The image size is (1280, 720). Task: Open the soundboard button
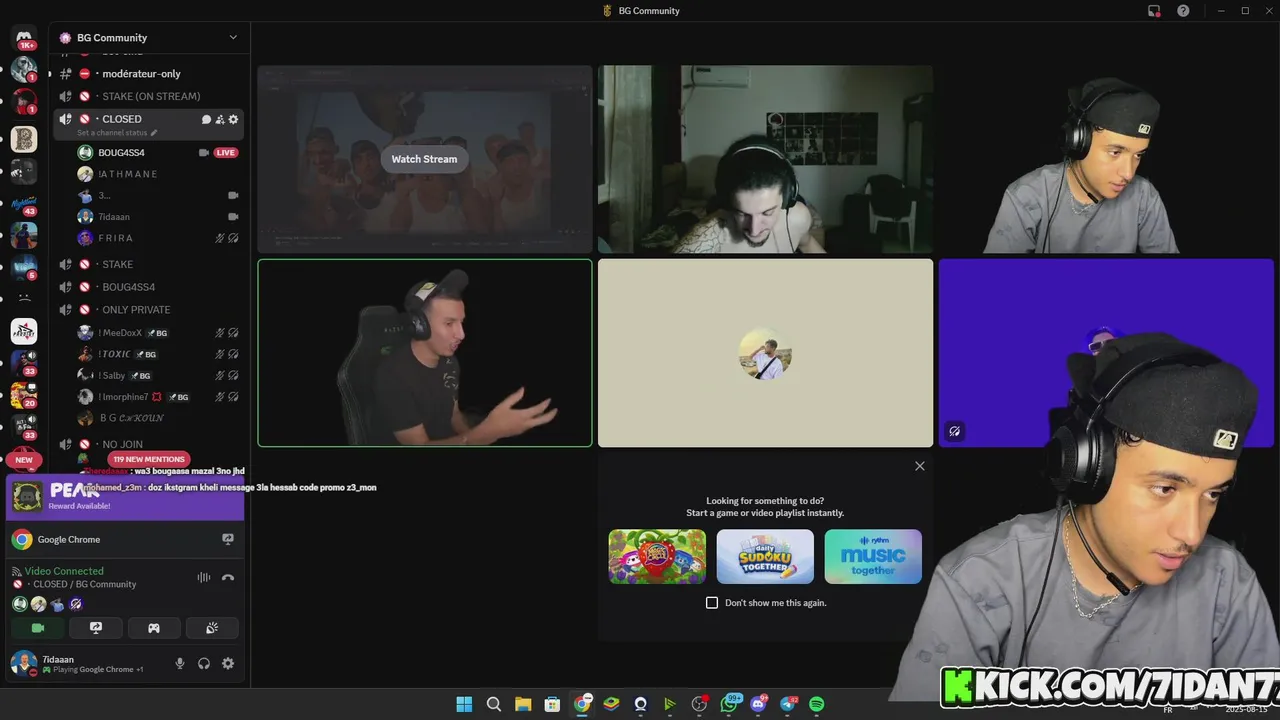tap(212, 628)
